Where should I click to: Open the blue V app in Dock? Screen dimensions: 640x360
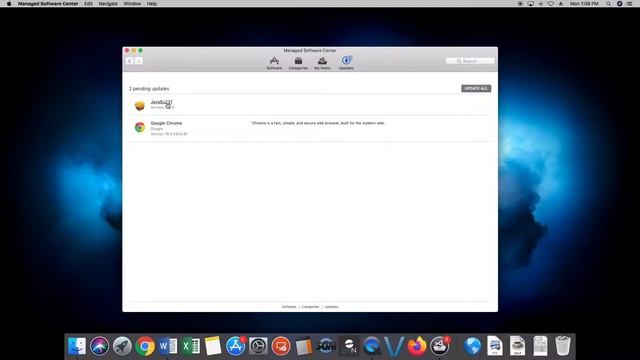pyautogui.click(x=394, y=346)
